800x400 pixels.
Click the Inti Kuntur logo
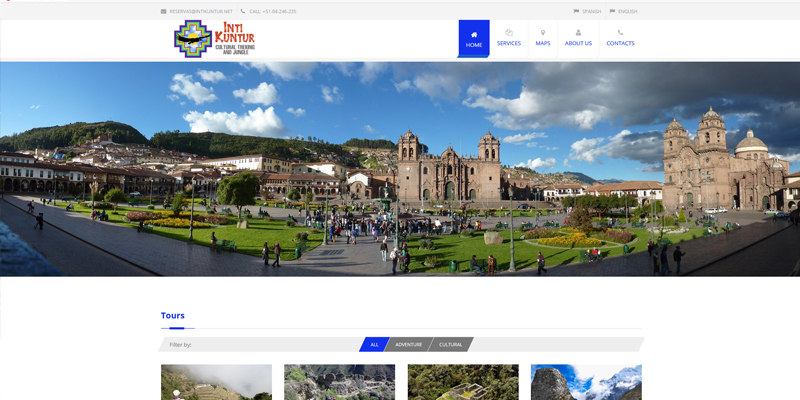(x=214, y=39)
